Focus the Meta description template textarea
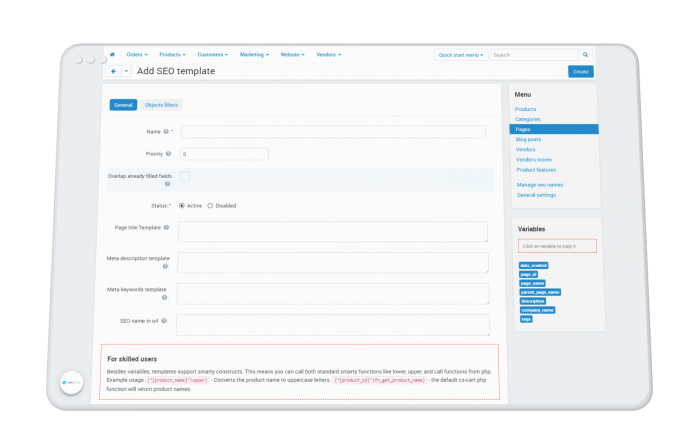This screenshot has width=700, height=445. (333, 262)
